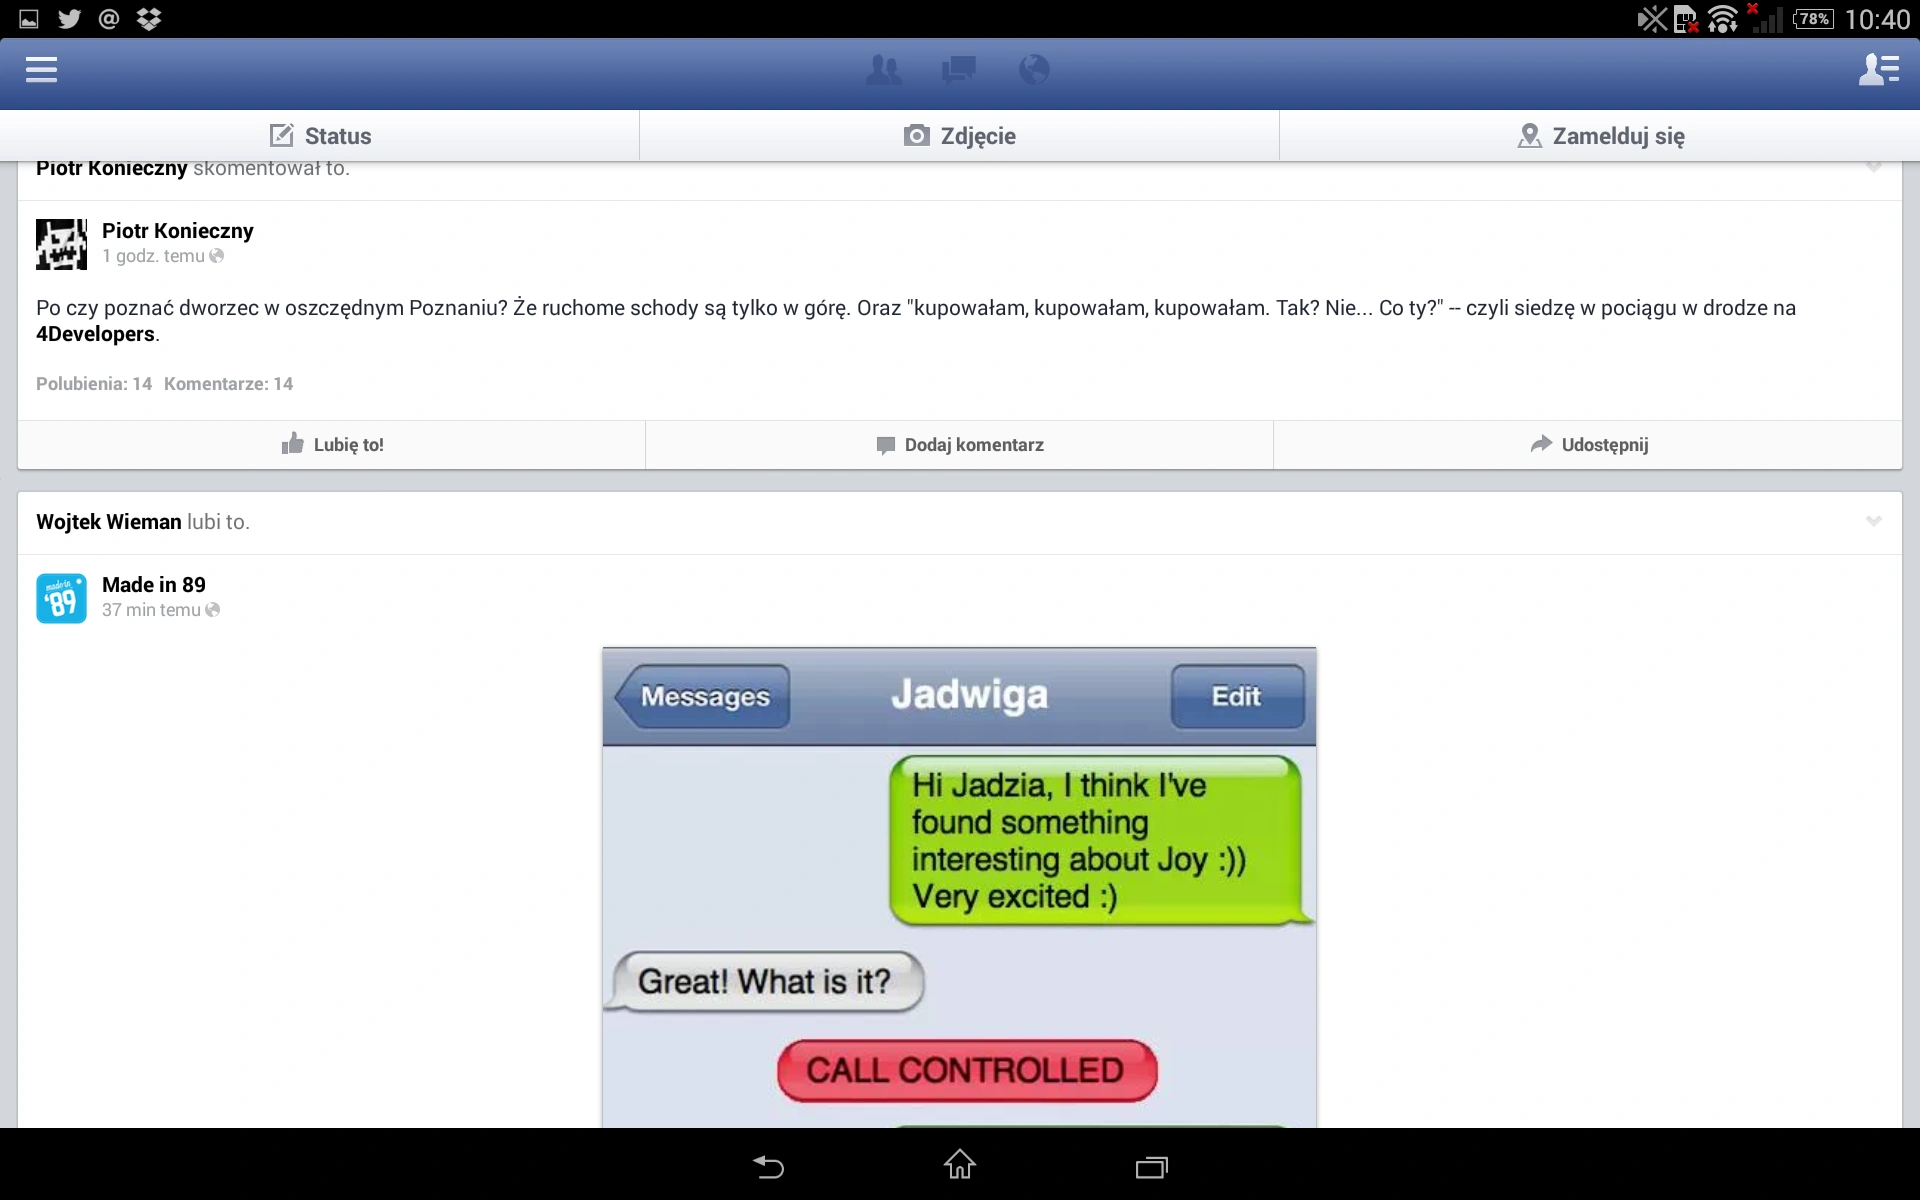Tap Android back button
Screen dimensions: 1920x1200
768,1166
